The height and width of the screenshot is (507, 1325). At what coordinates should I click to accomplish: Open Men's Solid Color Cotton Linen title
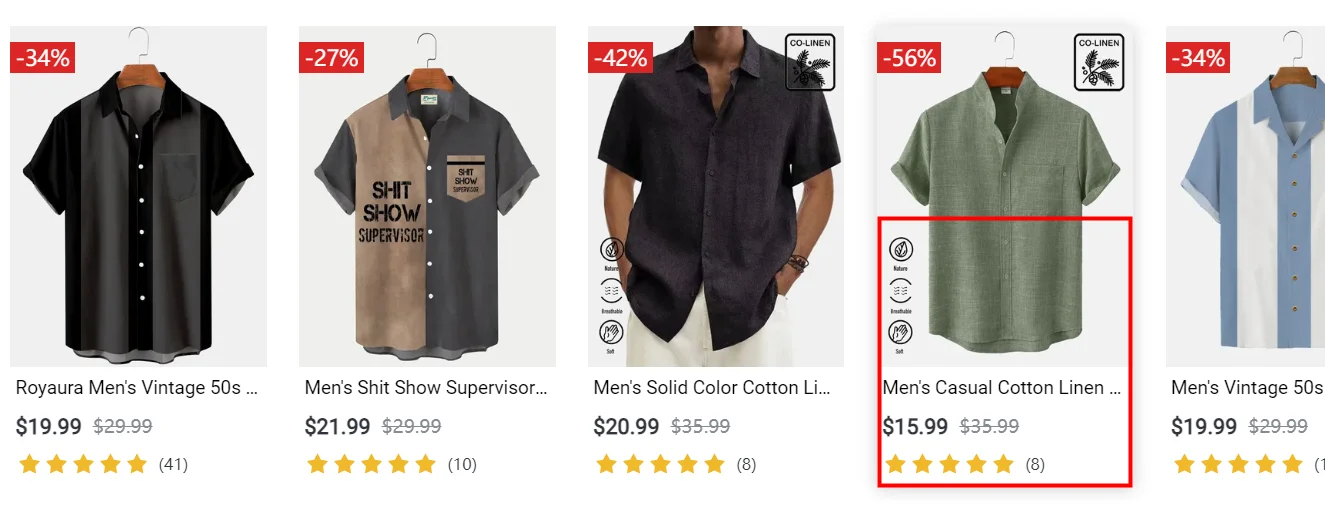click(712, 387)
